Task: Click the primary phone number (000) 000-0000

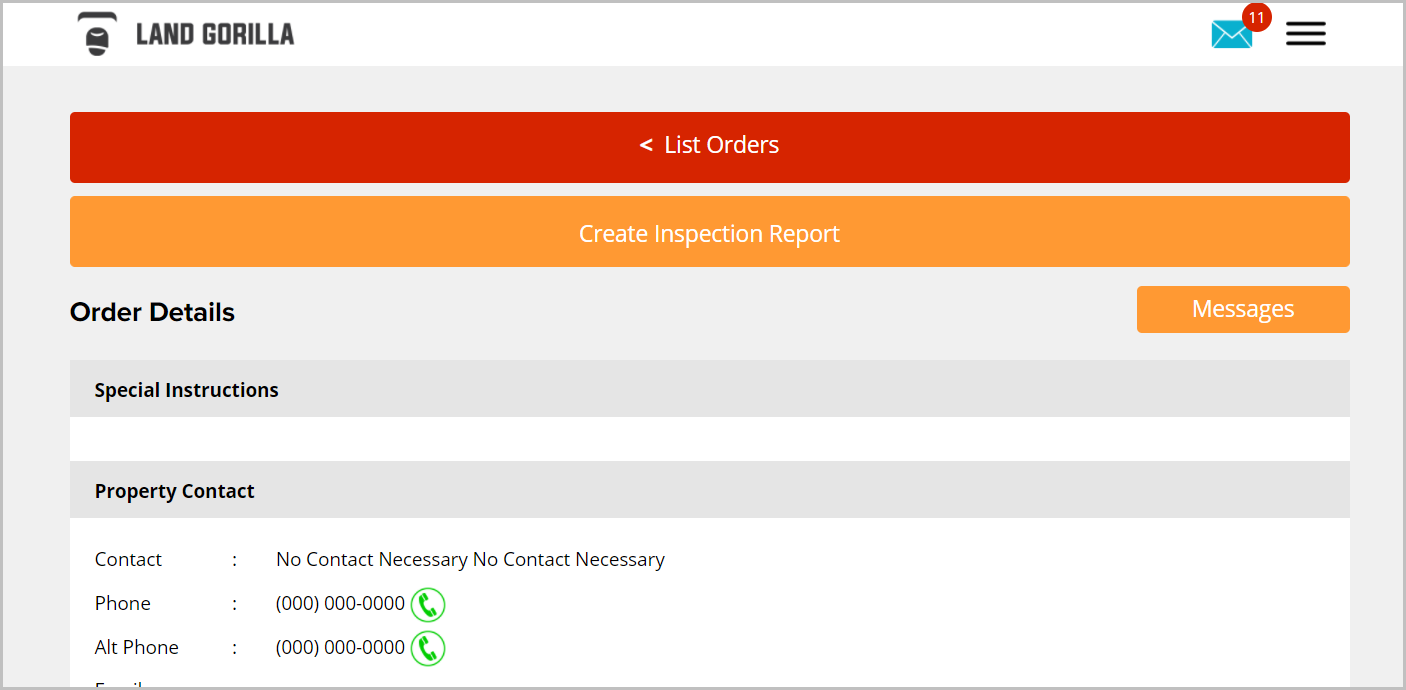Action: point(340,603)
